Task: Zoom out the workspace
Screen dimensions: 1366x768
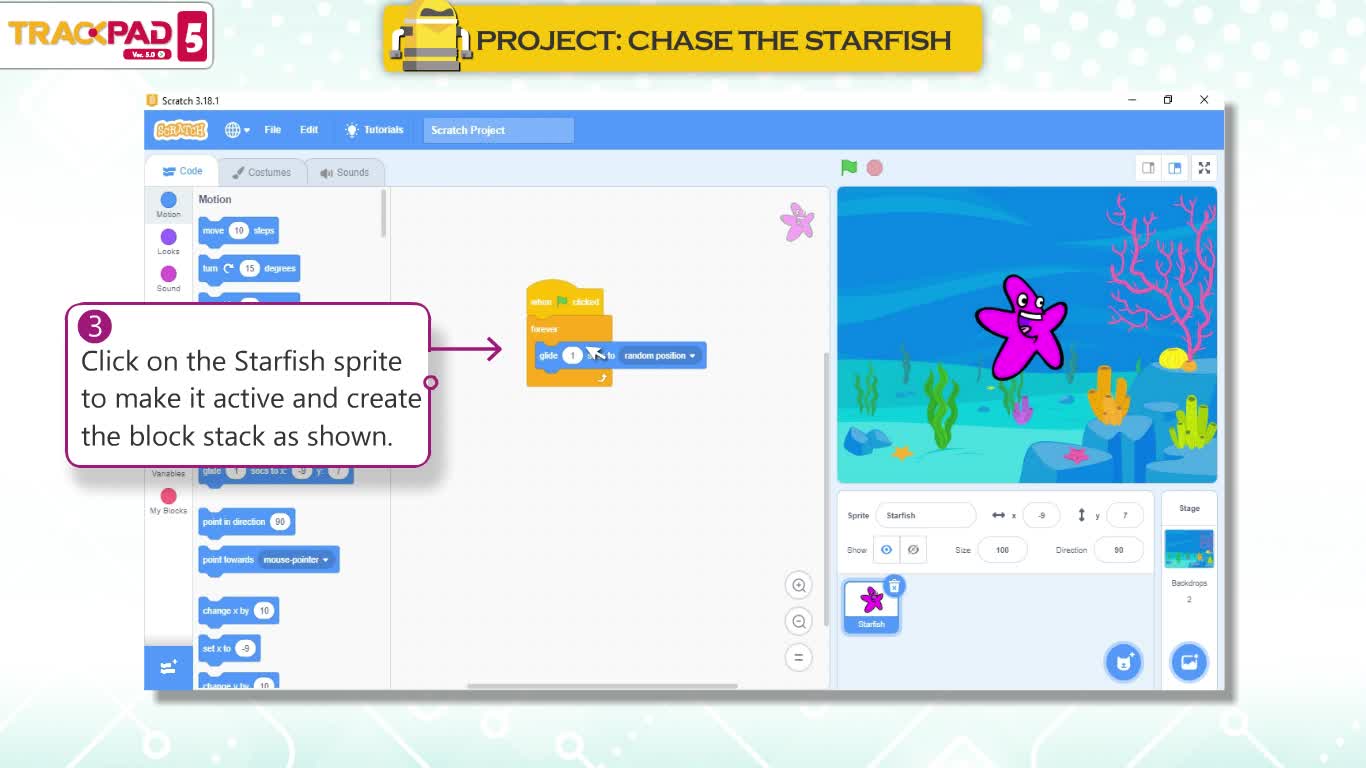Action: tap(798, 622)
